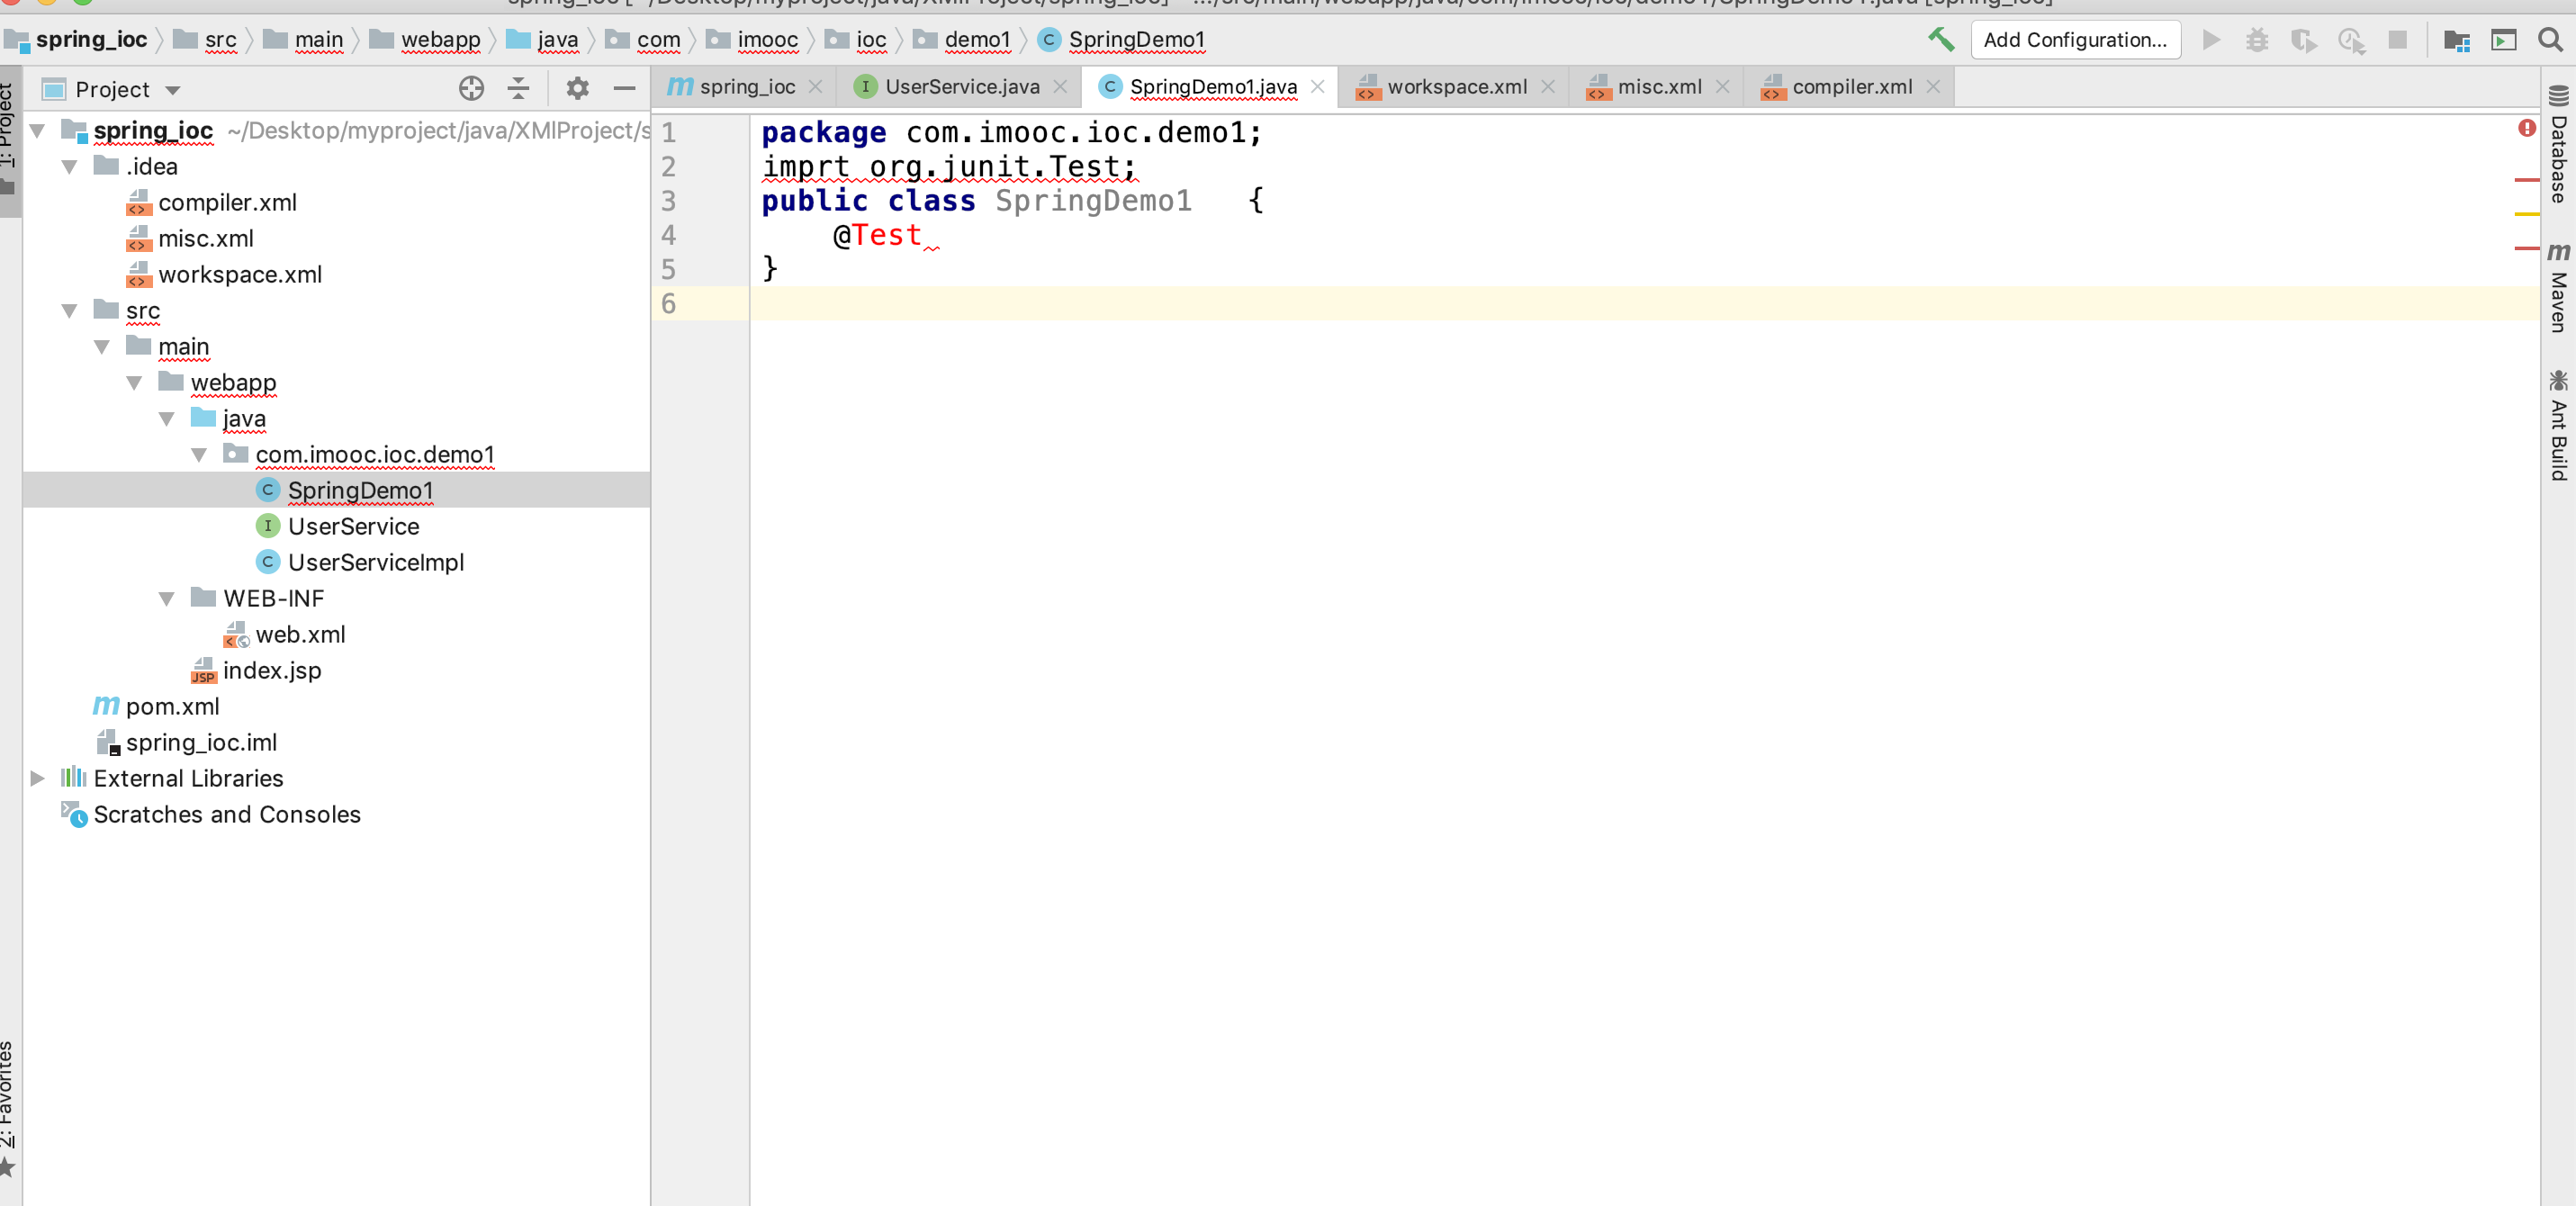Open the Ant Build tool window

2558,425
